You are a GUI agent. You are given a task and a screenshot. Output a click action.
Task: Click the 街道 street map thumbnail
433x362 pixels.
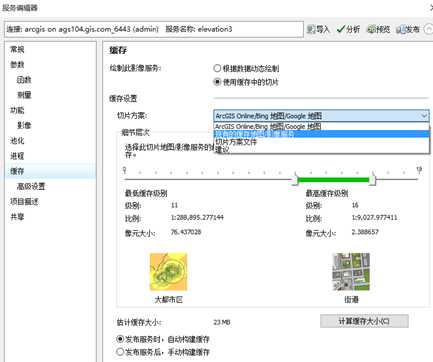[351, 272]
